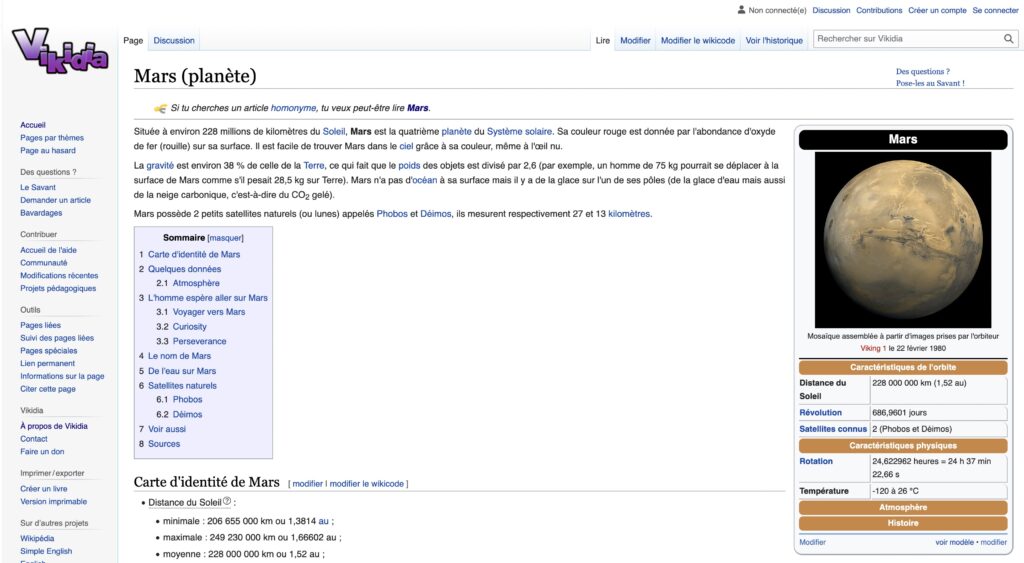Image resolution: width=1024 pixels, height=563 pixels.
Task: Open the Se connecter link
Action: point(995,10)
